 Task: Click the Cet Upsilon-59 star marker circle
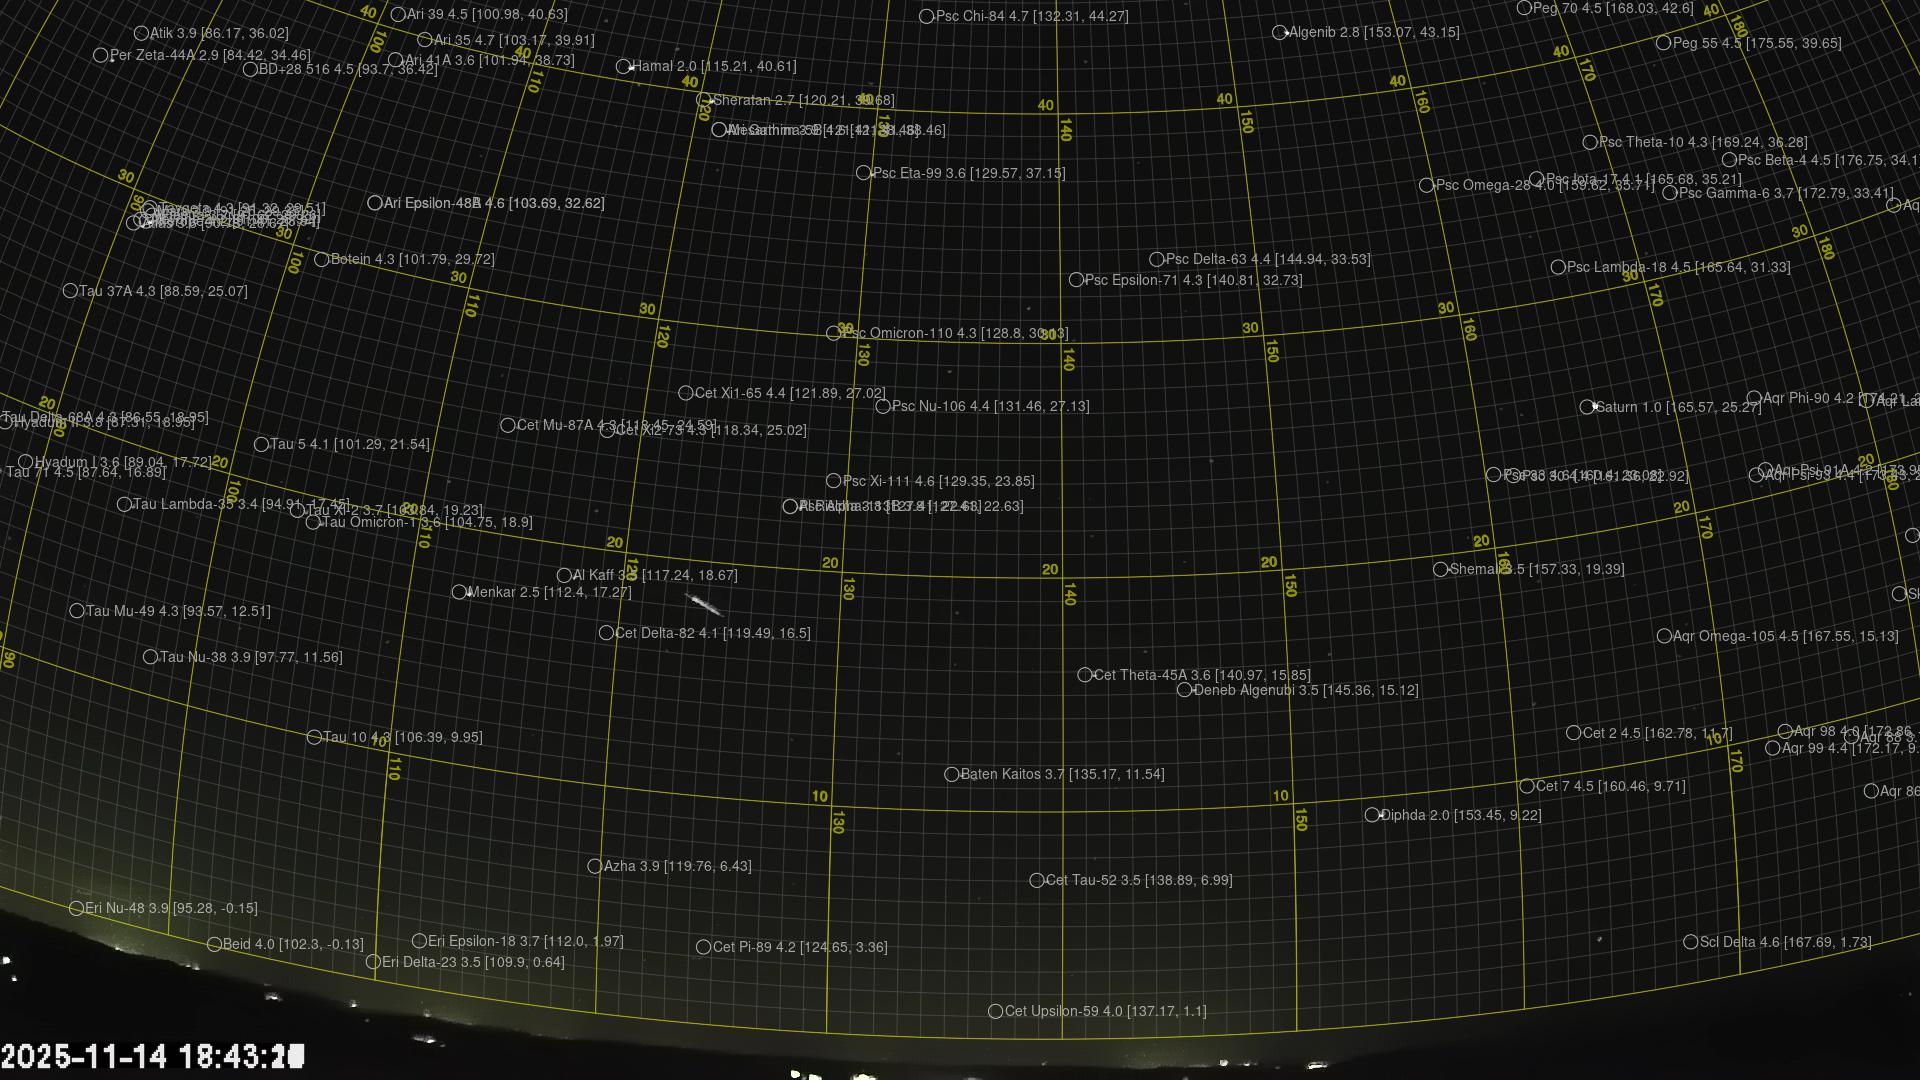click(995, 1011)
